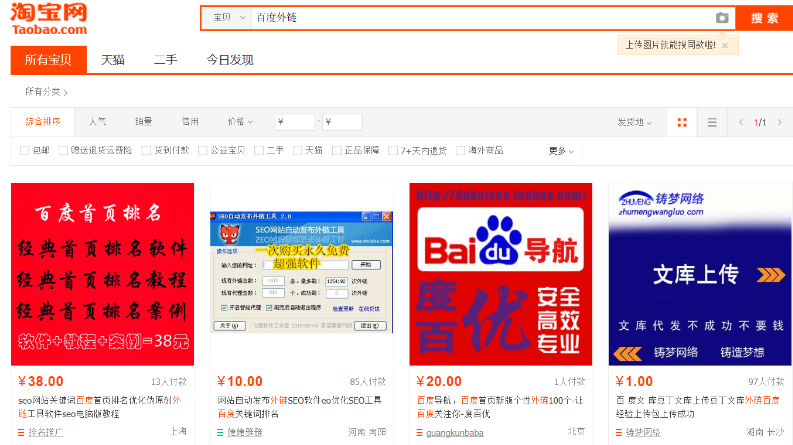Viewport: 793px width, 445px height.
Task: Click the minimum price input field
Action: coord(295,122)
